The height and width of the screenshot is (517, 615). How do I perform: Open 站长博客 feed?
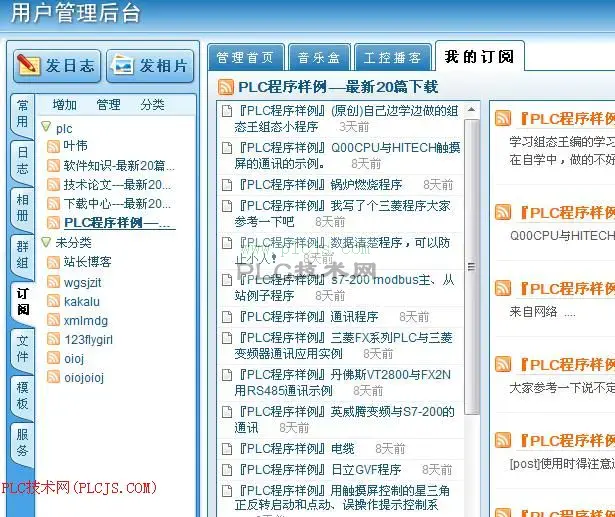pos(87,262)
